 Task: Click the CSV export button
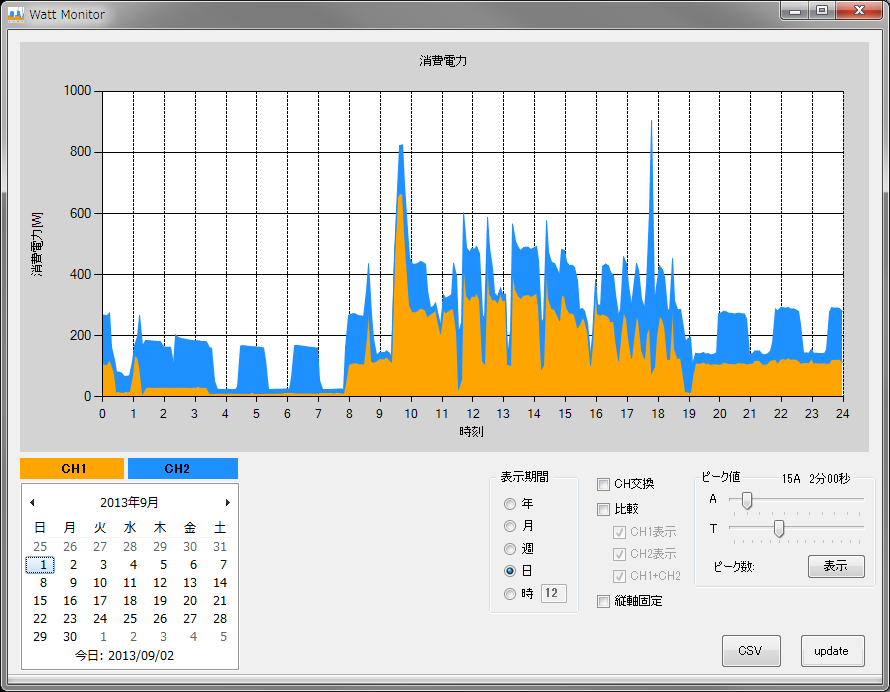point(751,651)
